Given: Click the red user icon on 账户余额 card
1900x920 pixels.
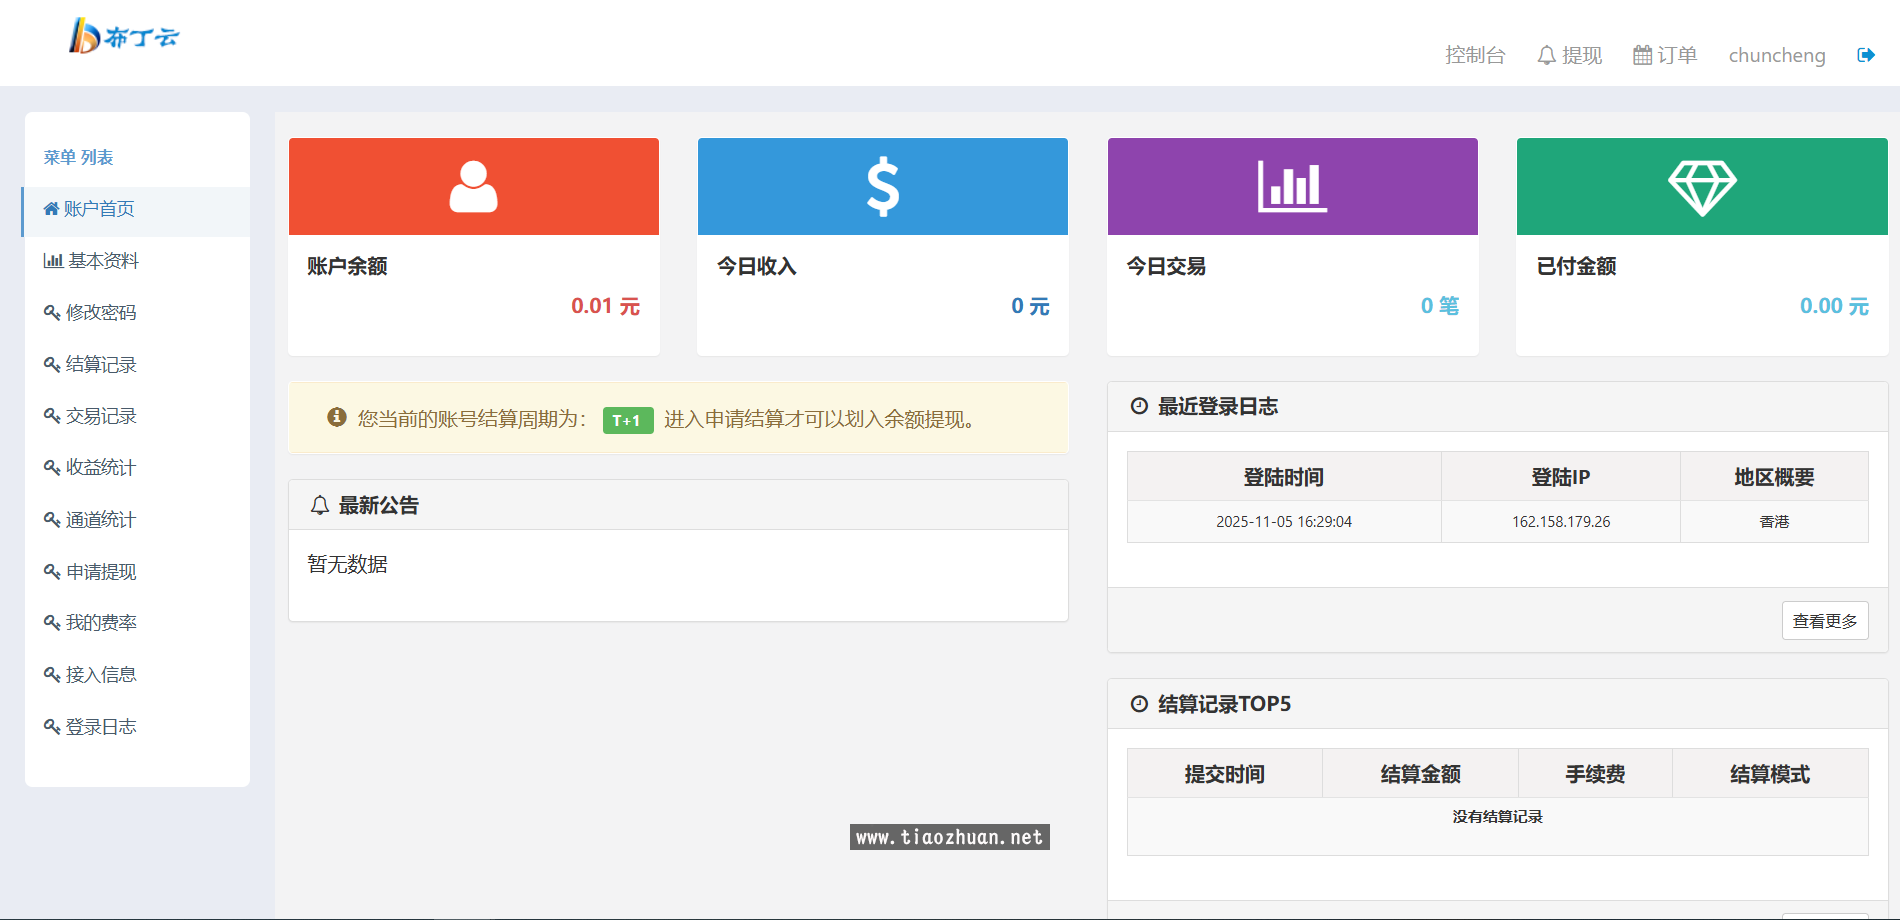Looking at the screenshot, I should click(x=472, y=185).
